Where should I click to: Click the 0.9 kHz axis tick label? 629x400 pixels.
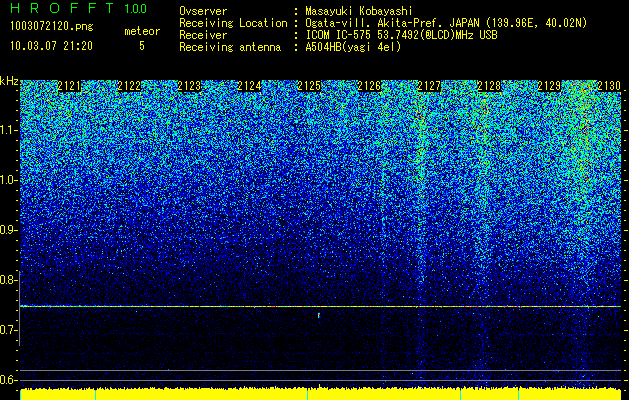coord(8,230)
